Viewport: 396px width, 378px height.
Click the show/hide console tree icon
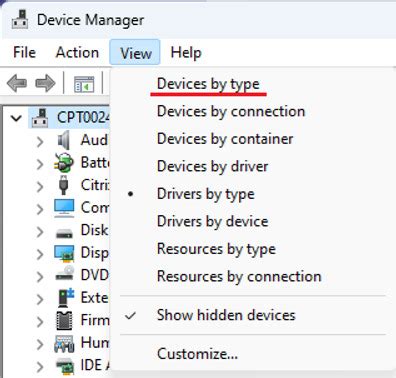coord(84,84)
